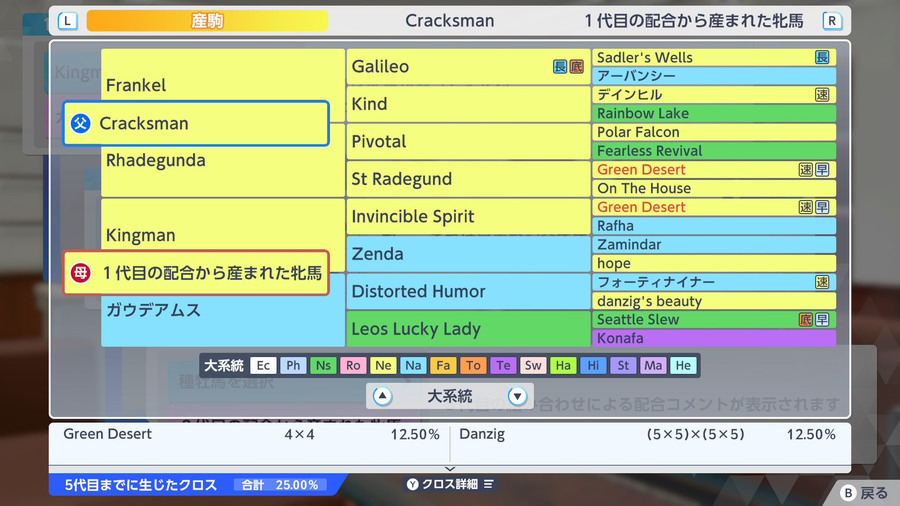Select the Na bloodline swatch
900x506 pixels.
pos(413,365)
